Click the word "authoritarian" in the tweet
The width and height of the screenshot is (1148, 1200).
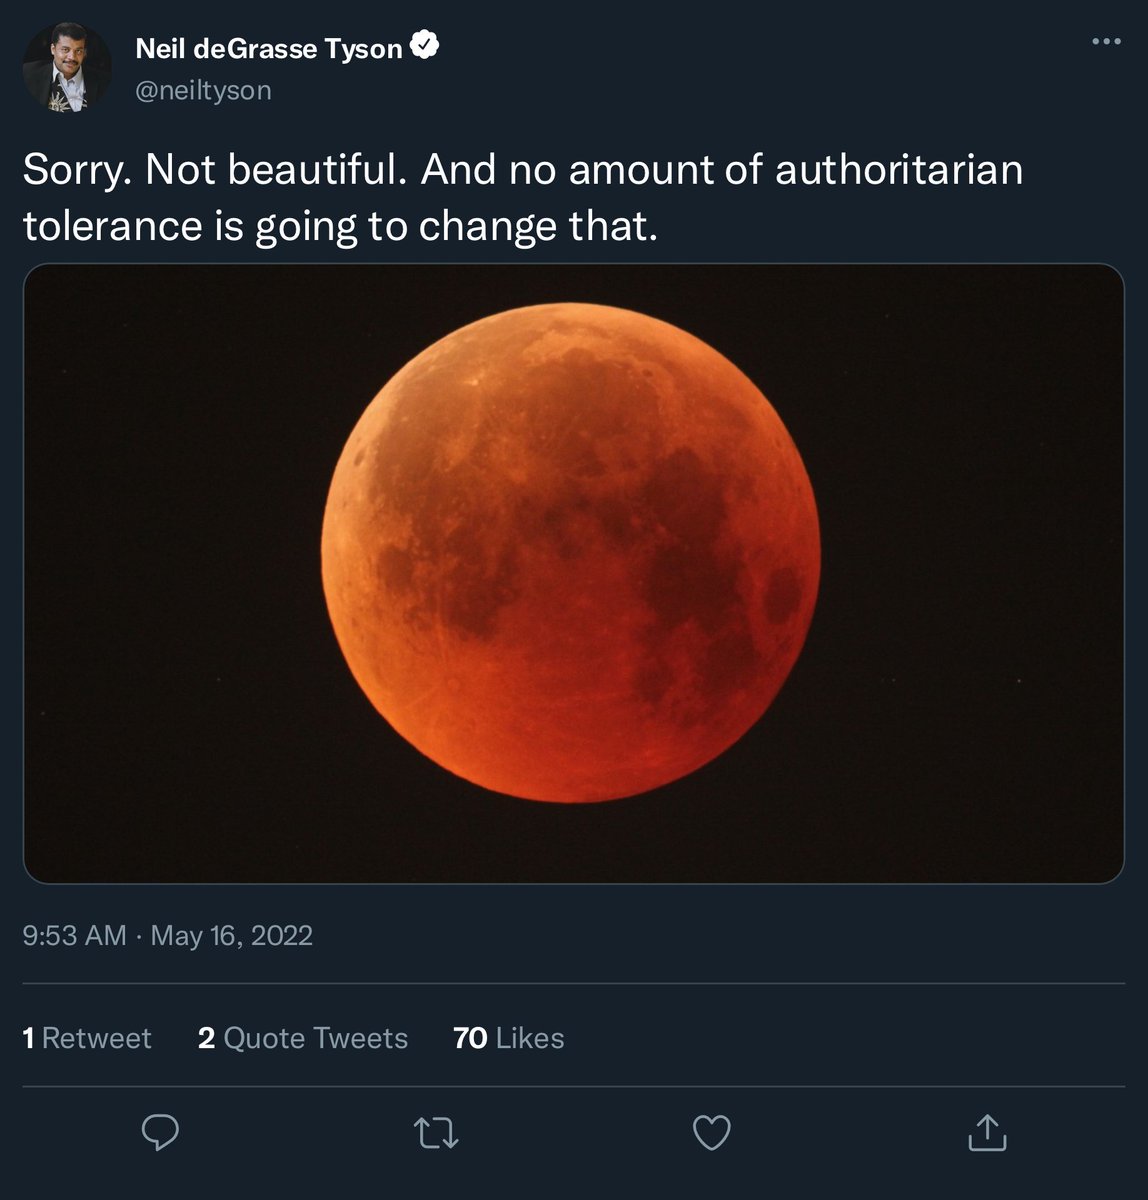899,170
